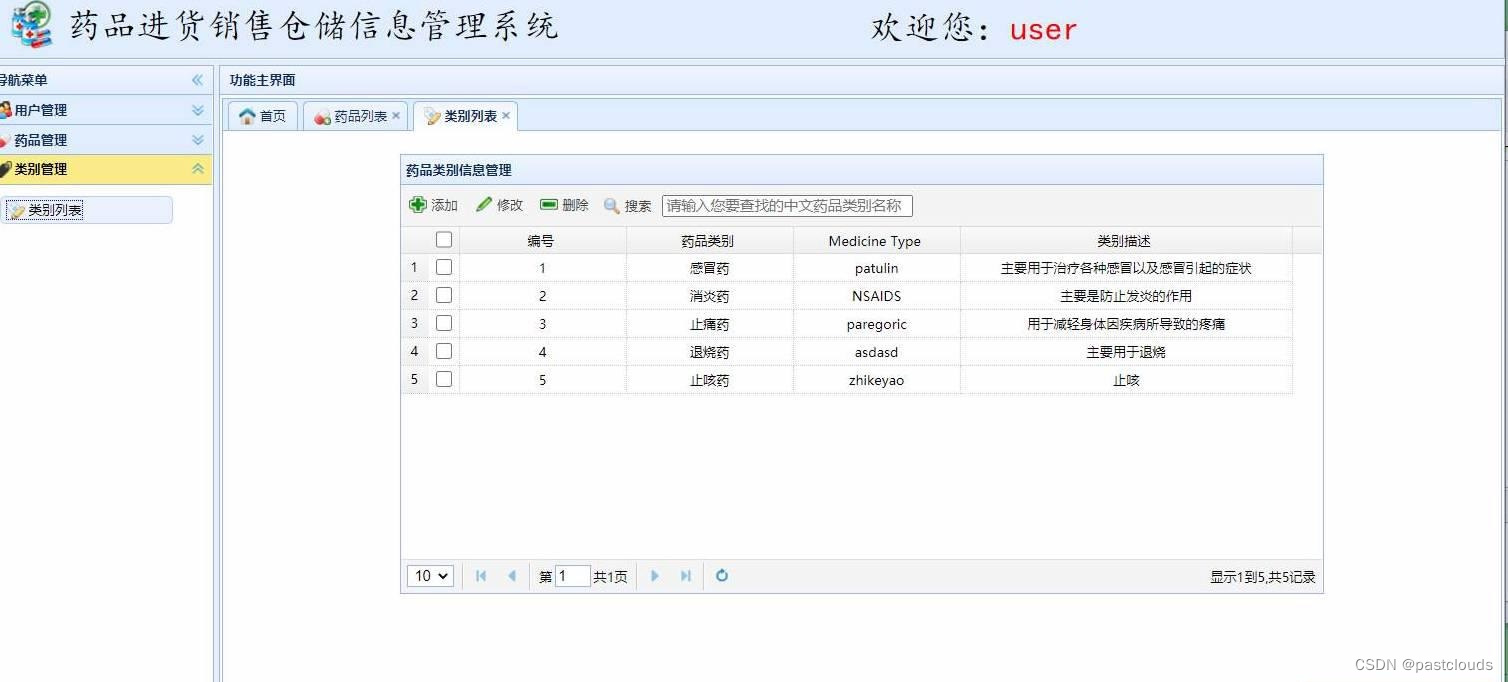This screenshot has height=682, width=1508.
Task: Select the cell 'patulin'
Action: coord(876,268)
